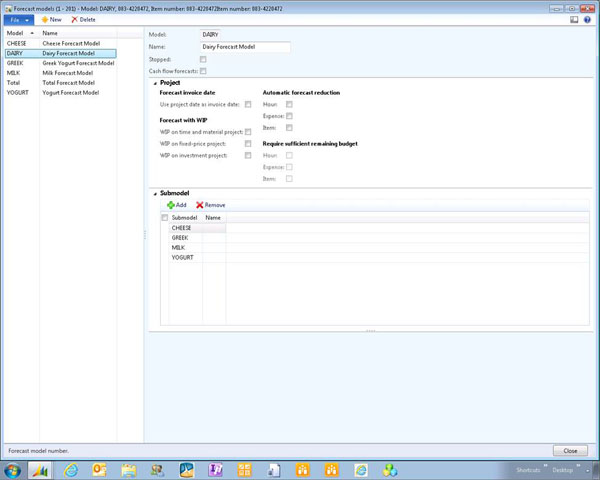Collapse the Project section
The height and width of the screenshot is (480, 600).
[x=155, y=83]
